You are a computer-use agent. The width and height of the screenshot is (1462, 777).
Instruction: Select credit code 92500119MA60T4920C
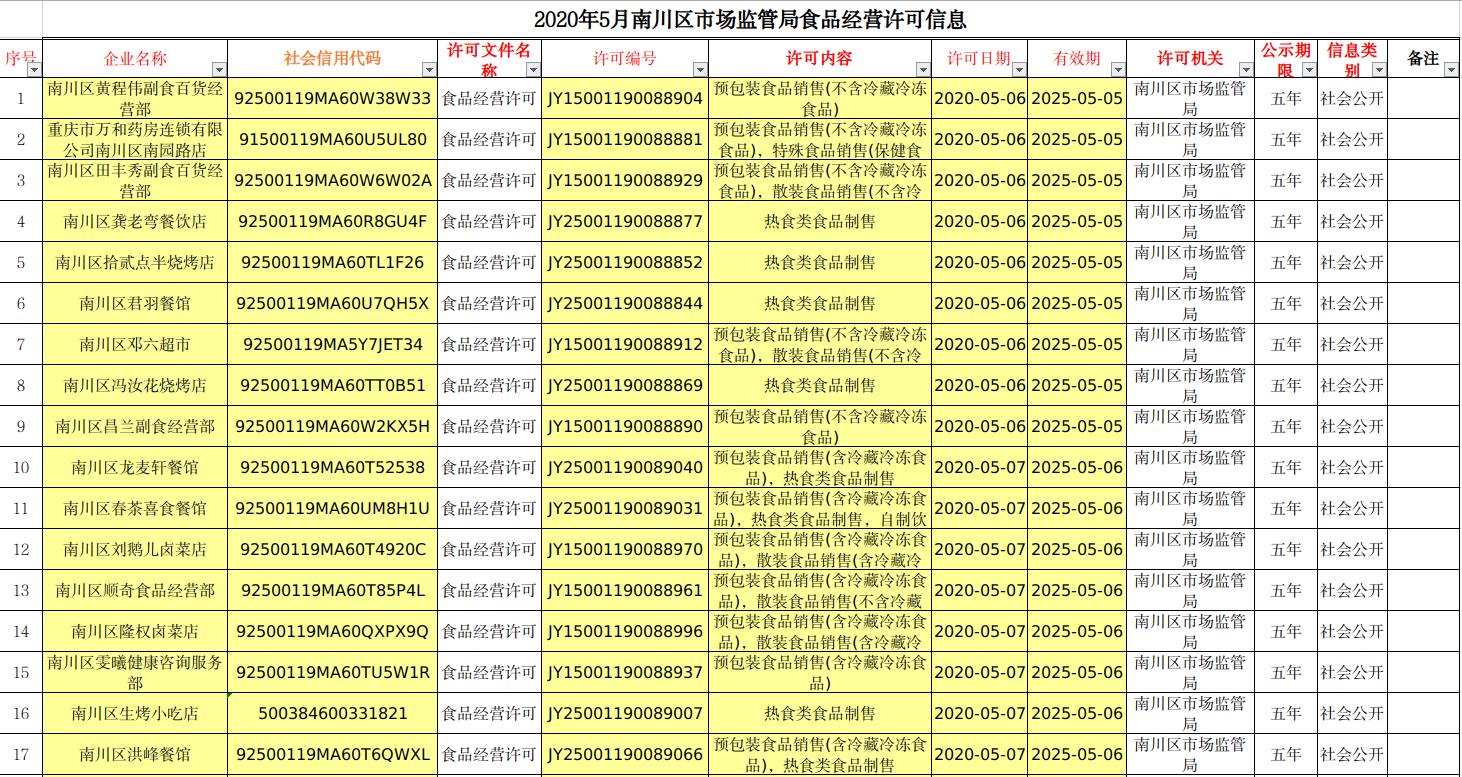tap(333, 549)
